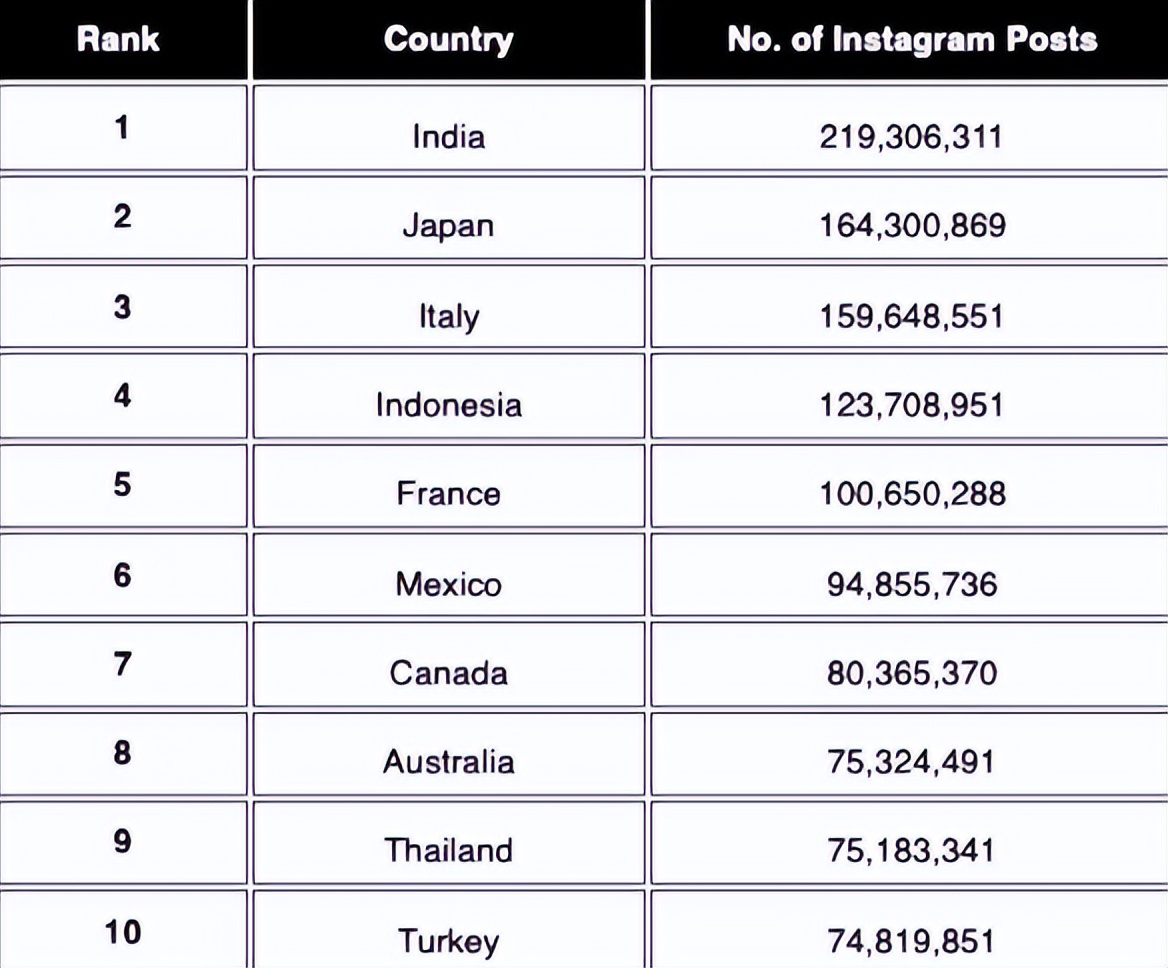Click the 219,306,311 posts value
Image resolution: width=1168 pixels, height=968 pixels.
tap(910, 137)
